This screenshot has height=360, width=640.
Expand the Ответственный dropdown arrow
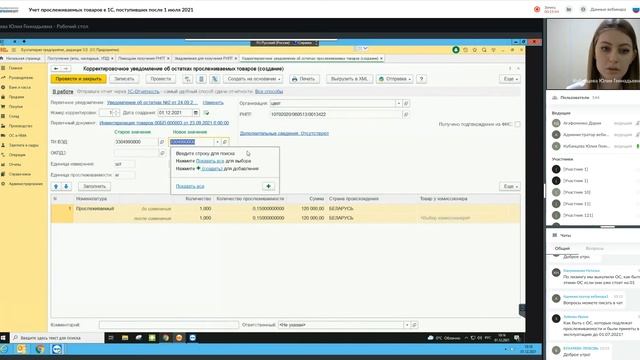click(x=407, y=325)
